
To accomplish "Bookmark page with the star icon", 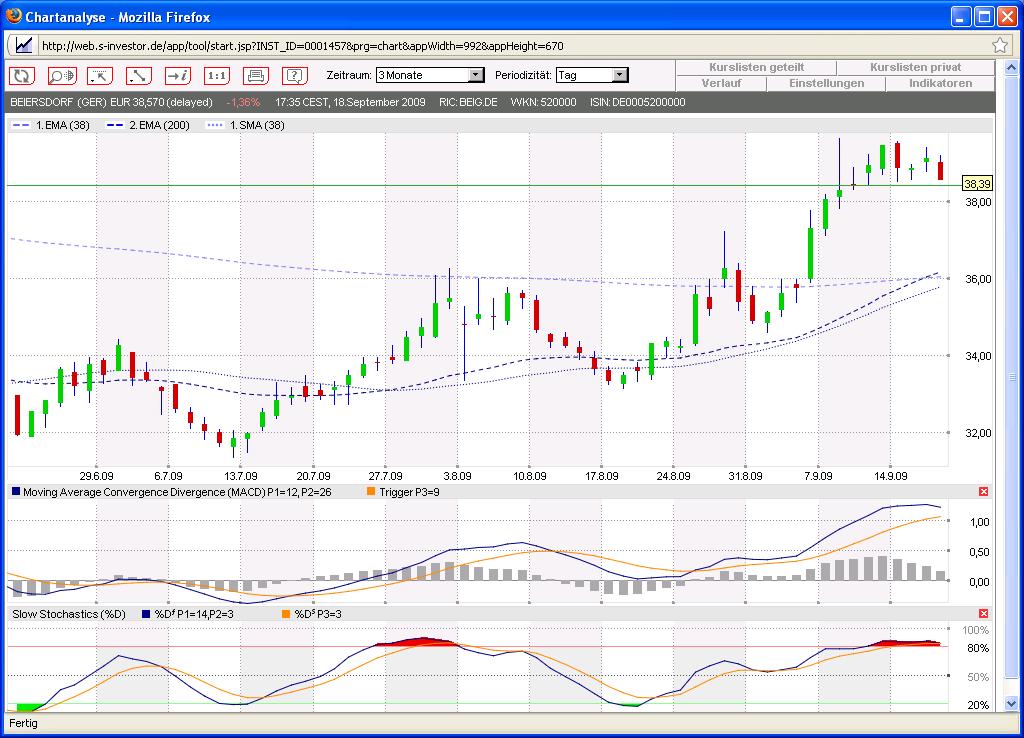I will pyautogui.click(x=1000, y=45).
